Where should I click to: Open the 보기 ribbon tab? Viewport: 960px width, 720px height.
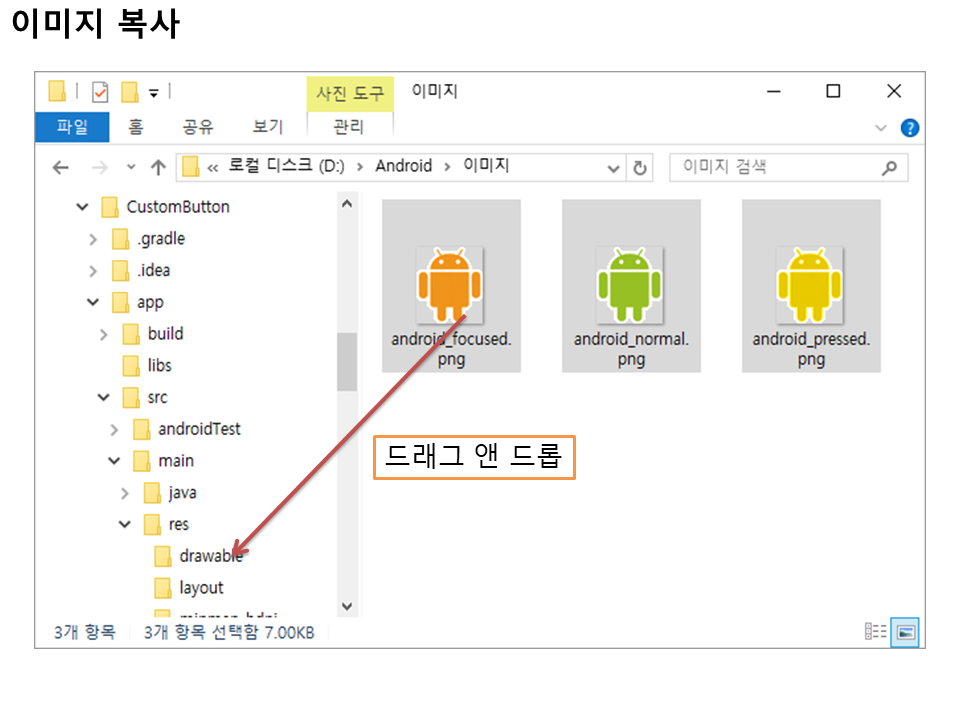click(267, 127)
